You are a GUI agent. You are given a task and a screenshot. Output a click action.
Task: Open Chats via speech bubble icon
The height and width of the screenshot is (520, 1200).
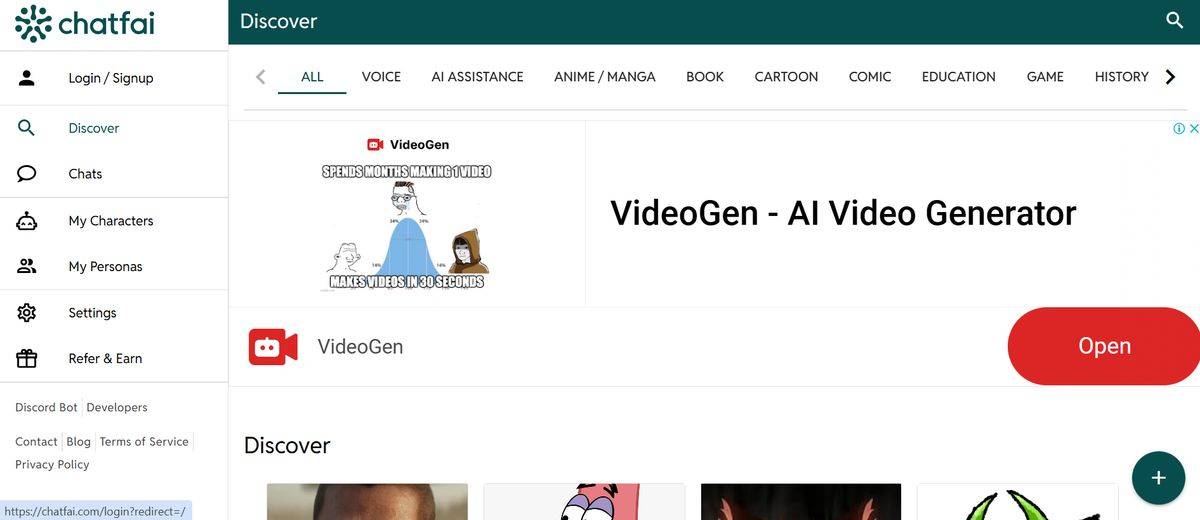point(27,174)
